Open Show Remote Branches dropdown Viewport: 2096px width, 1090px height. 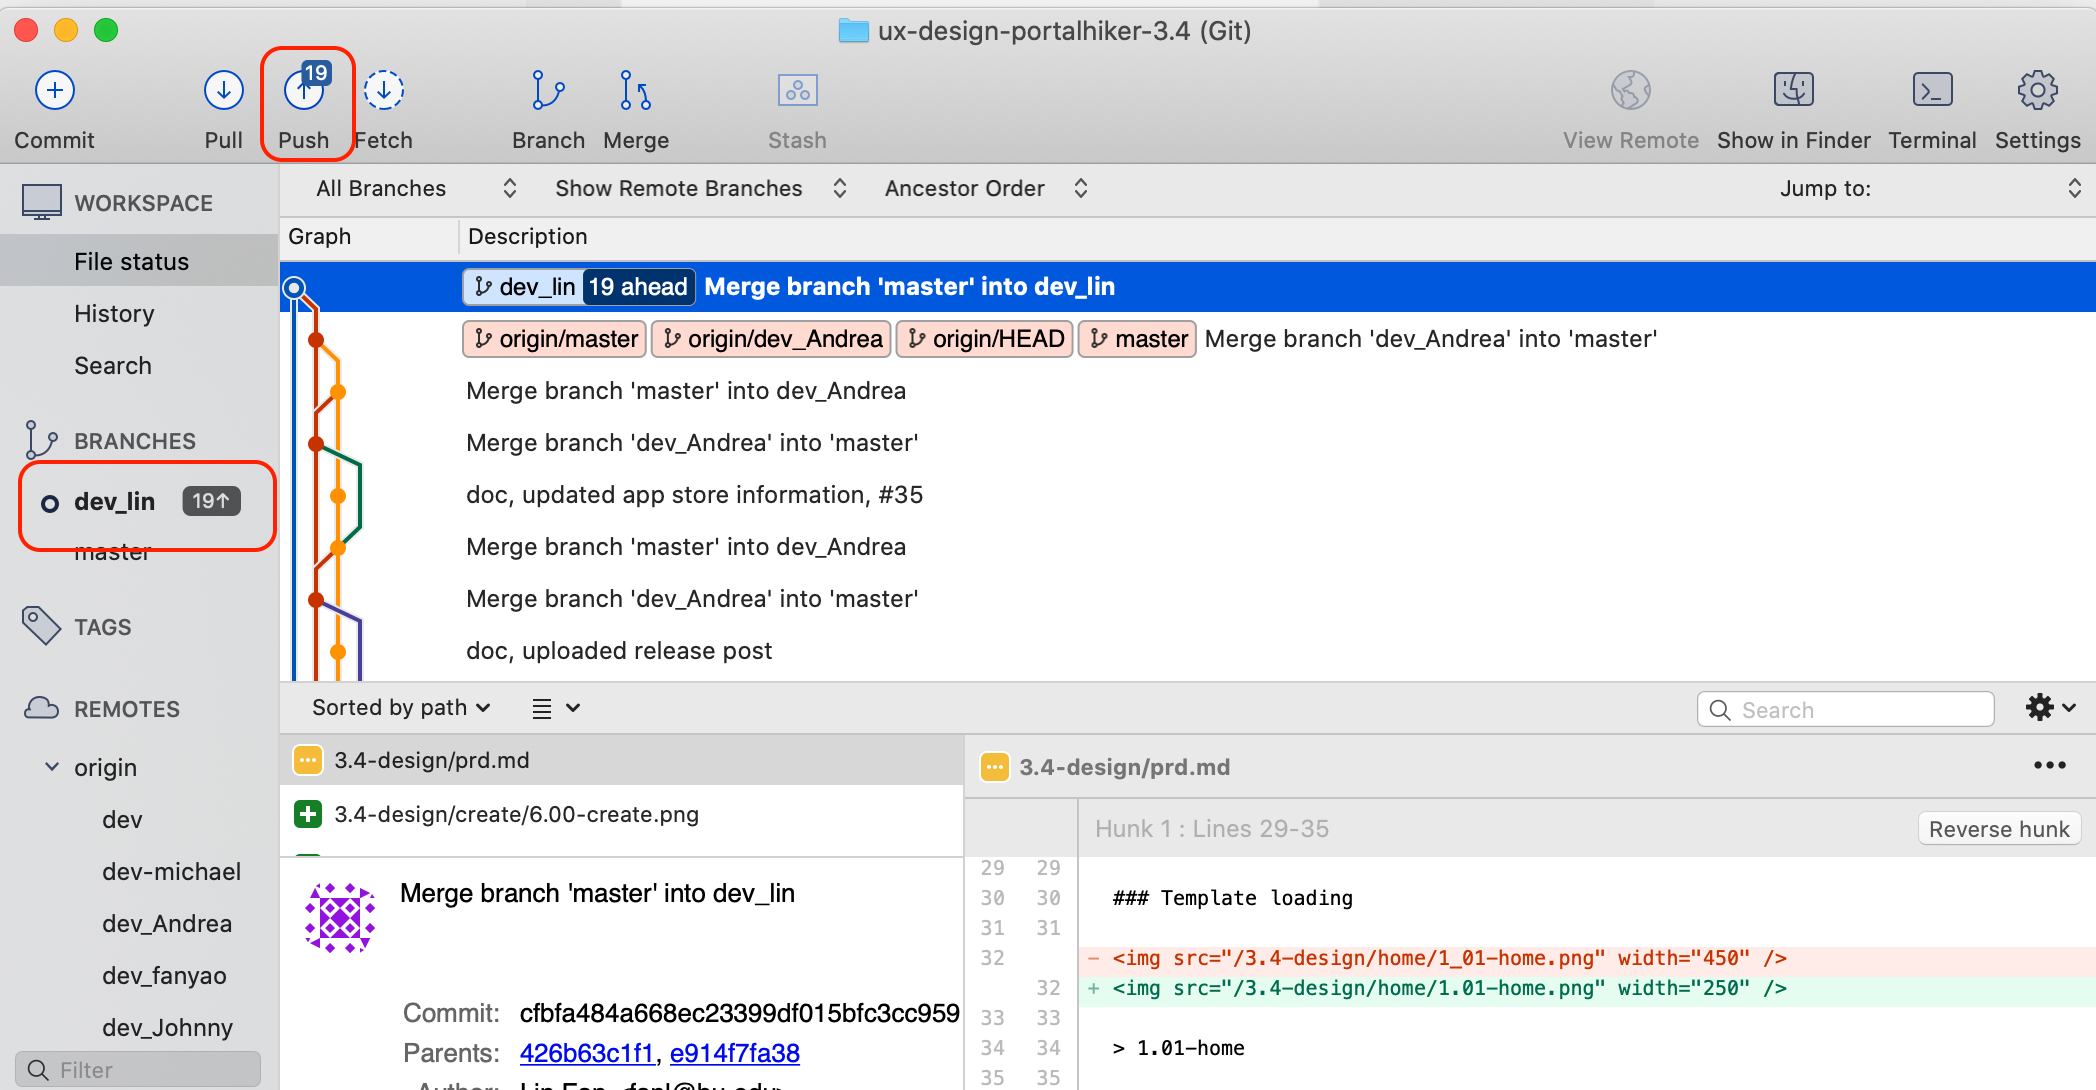[x=701, y=189]
